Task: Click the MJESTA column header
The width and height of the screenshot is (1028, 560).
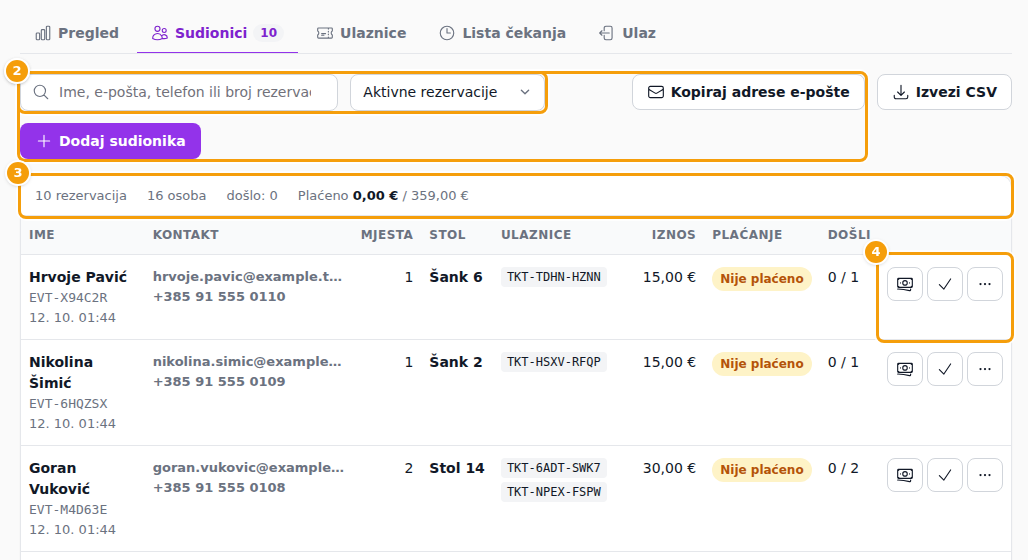Action: pos(387,235)
